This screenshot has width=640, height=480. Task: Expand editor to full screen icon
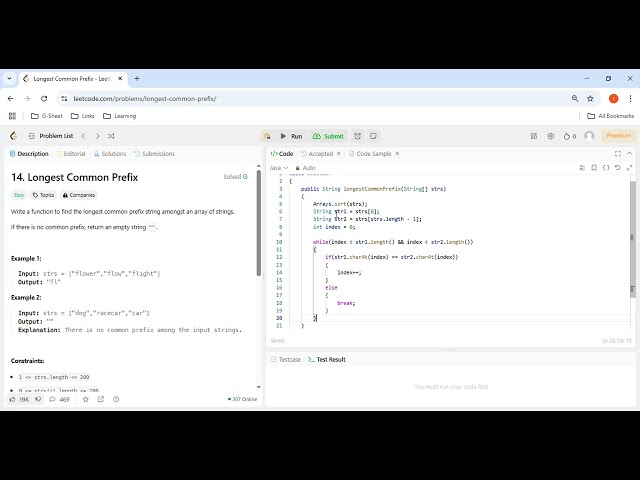pyautogui.click(x=629, y=168)
